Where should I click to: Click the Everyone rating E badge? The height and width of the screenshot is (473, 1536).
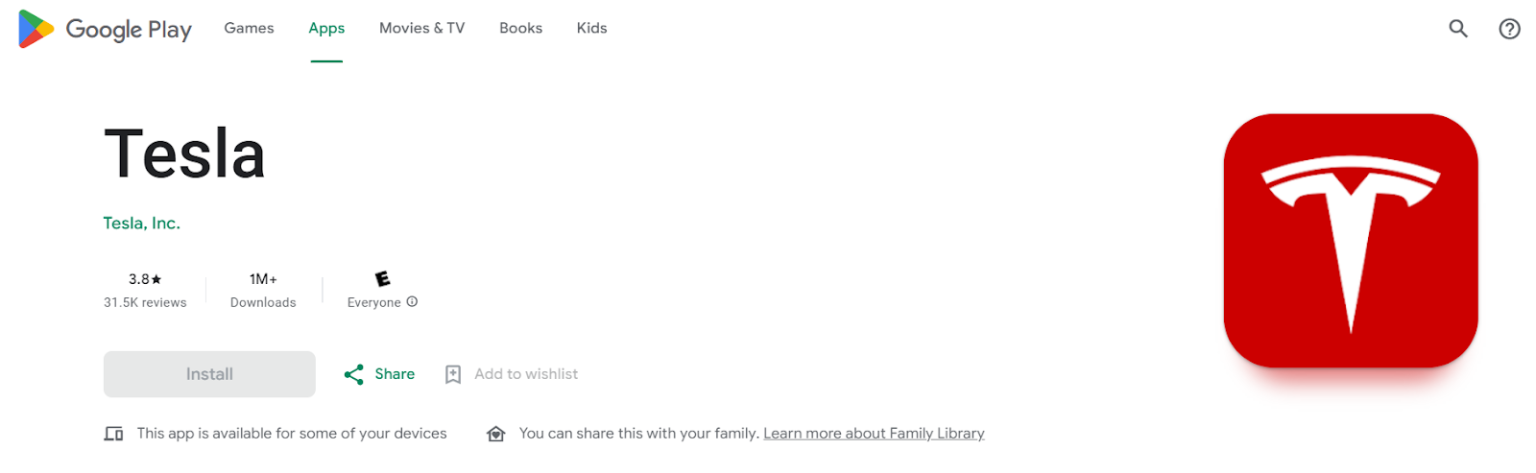382,279
